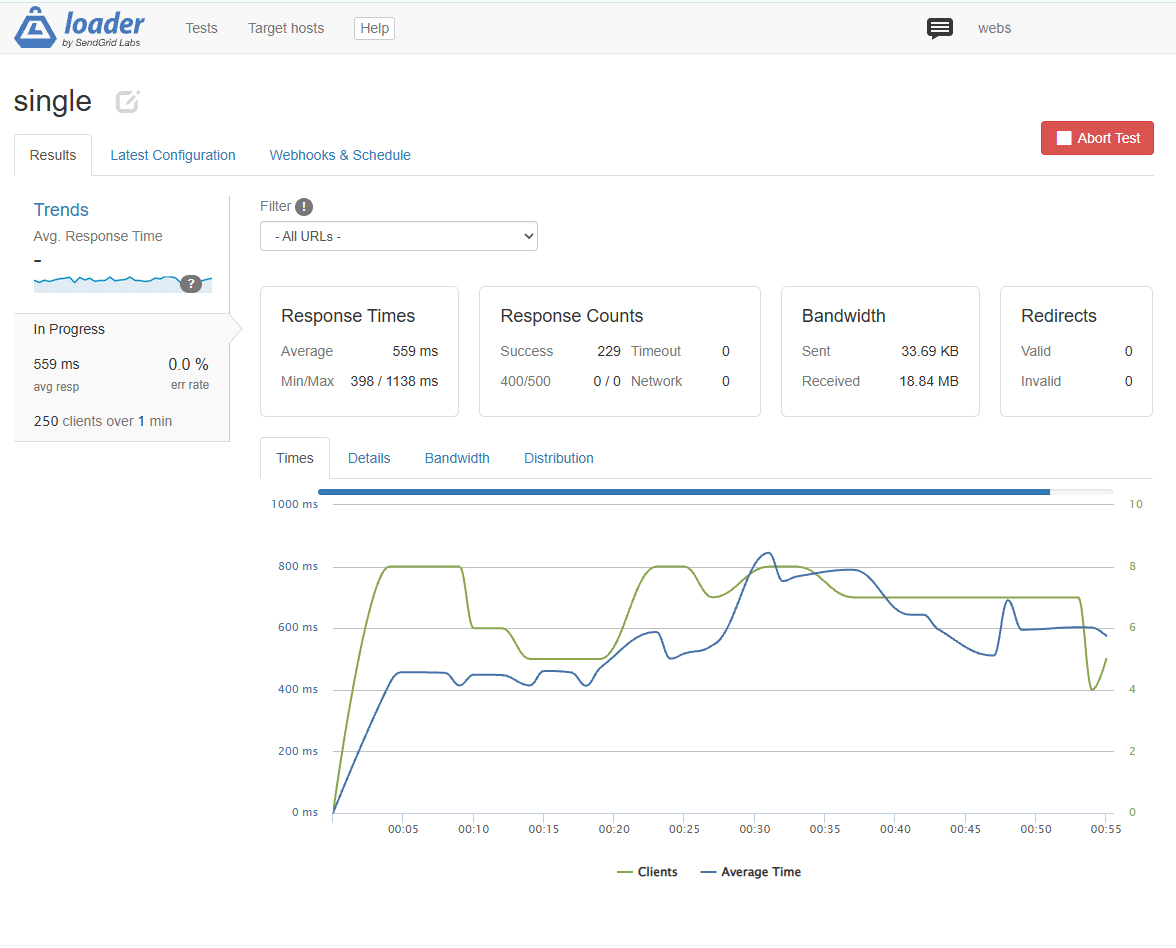1176x948 pixels.
Task: Click the Filter info exclamation icon
Action: pos(304,207)
